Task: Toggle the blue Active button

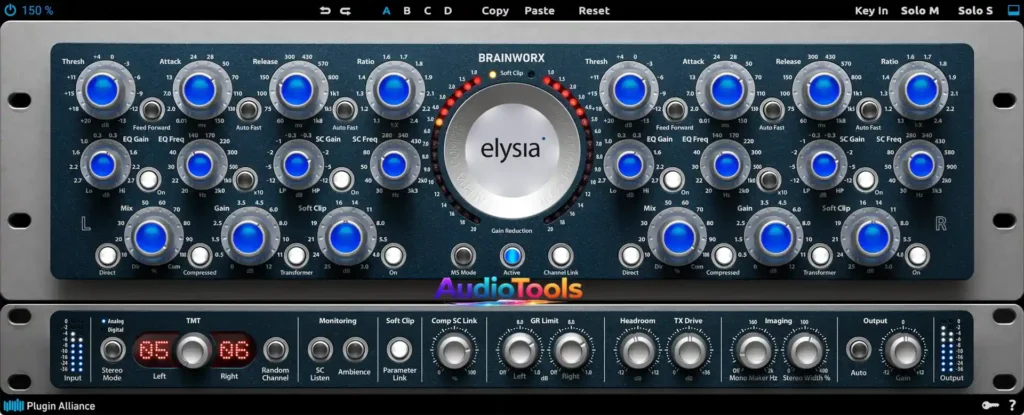Action: (x=512, y=256)
